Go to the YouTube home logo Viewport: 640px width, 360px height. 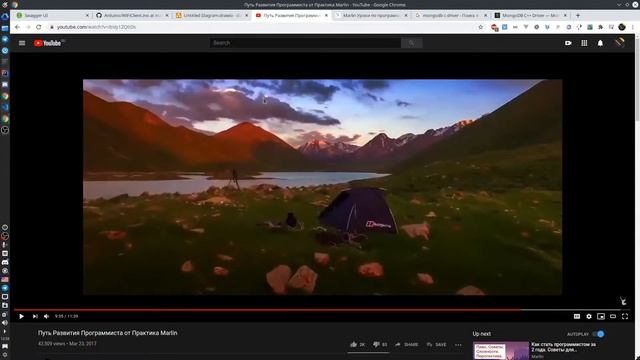tap(47, 43)
